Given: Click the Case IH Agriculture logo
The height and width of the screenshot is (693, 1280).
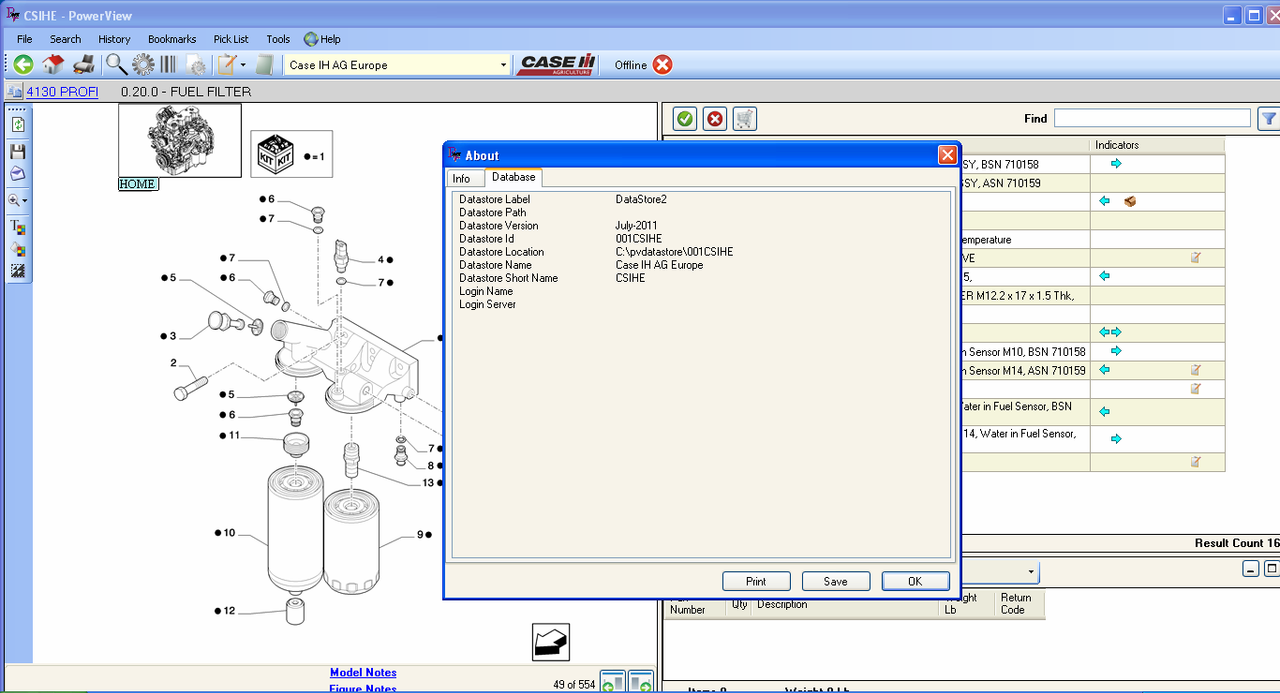Looking at the screenshot, I should (x=558, y=65).
